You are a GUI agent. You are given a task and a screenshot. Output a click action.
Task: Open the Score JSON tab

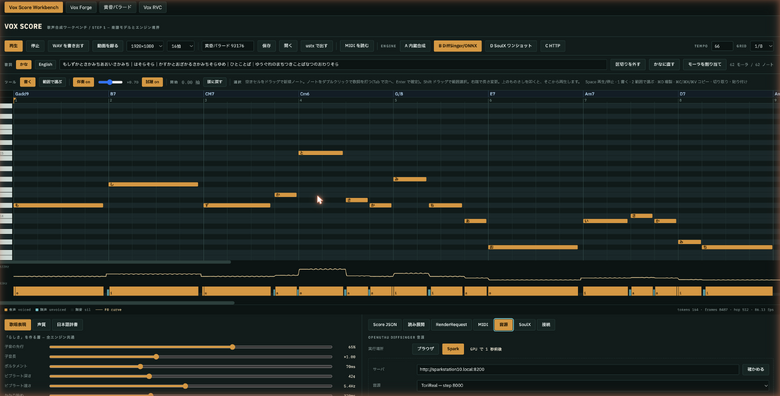[x=385, y=325]
